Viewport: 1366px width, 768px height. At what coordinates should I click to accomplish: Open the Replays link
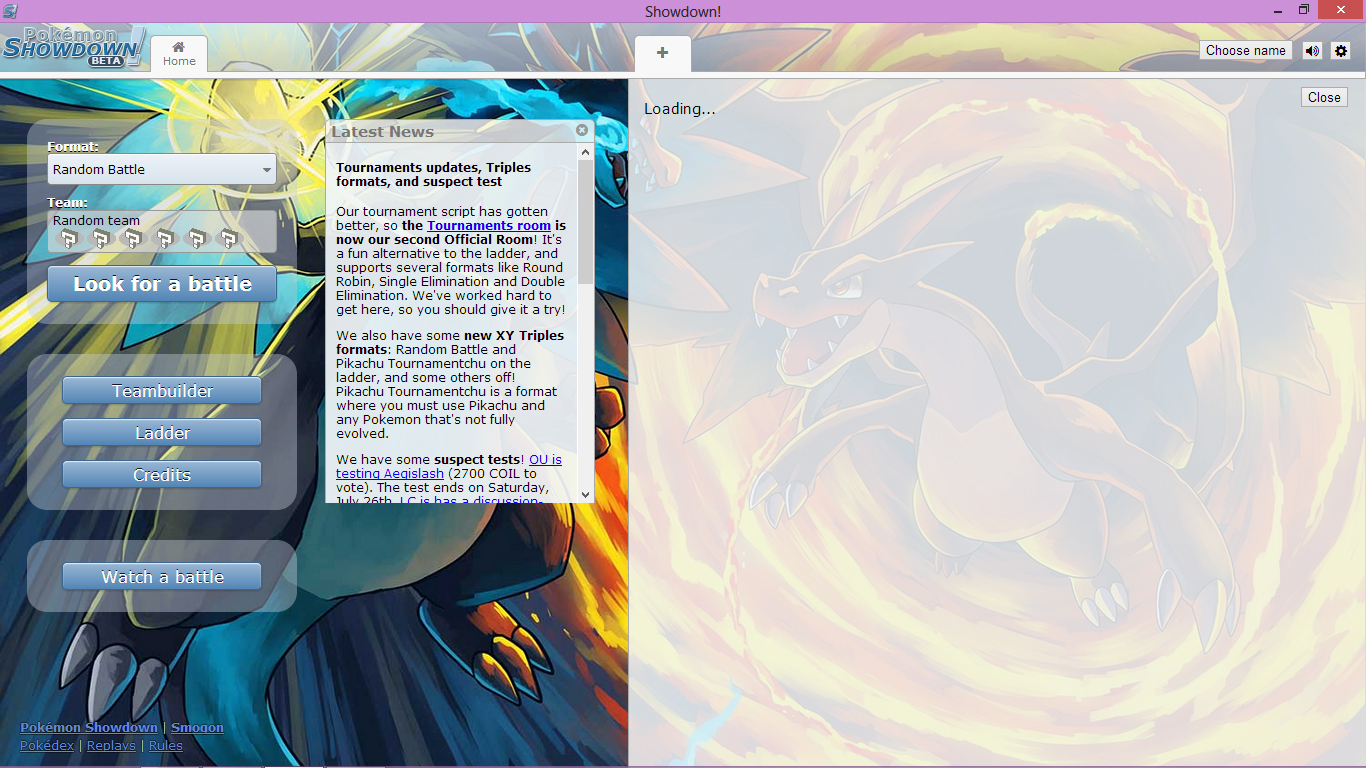(111, 746)
